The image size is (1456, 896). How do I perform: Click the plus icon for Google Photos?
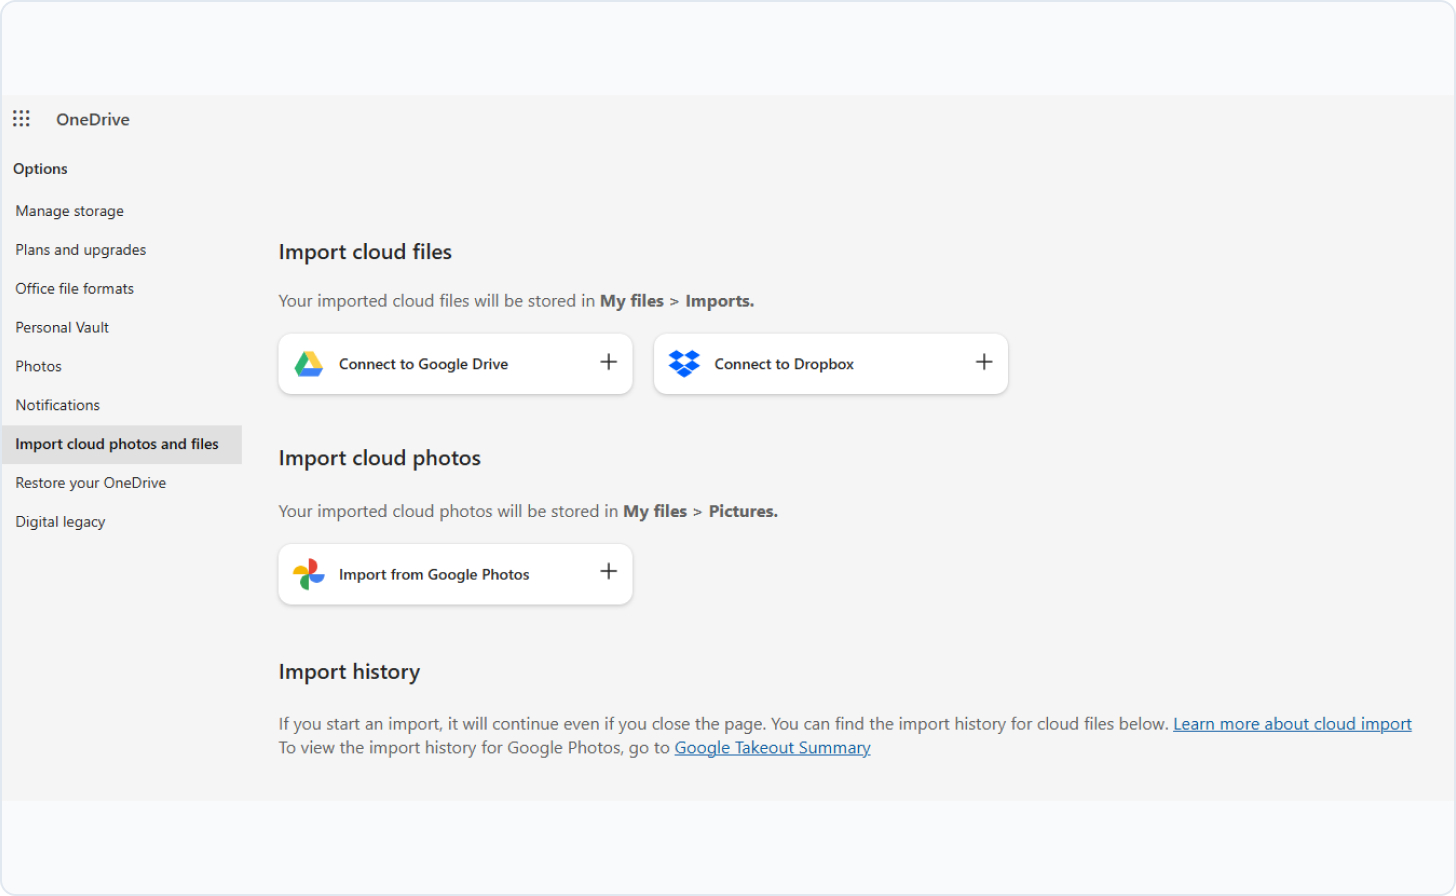tap(608, 571)
